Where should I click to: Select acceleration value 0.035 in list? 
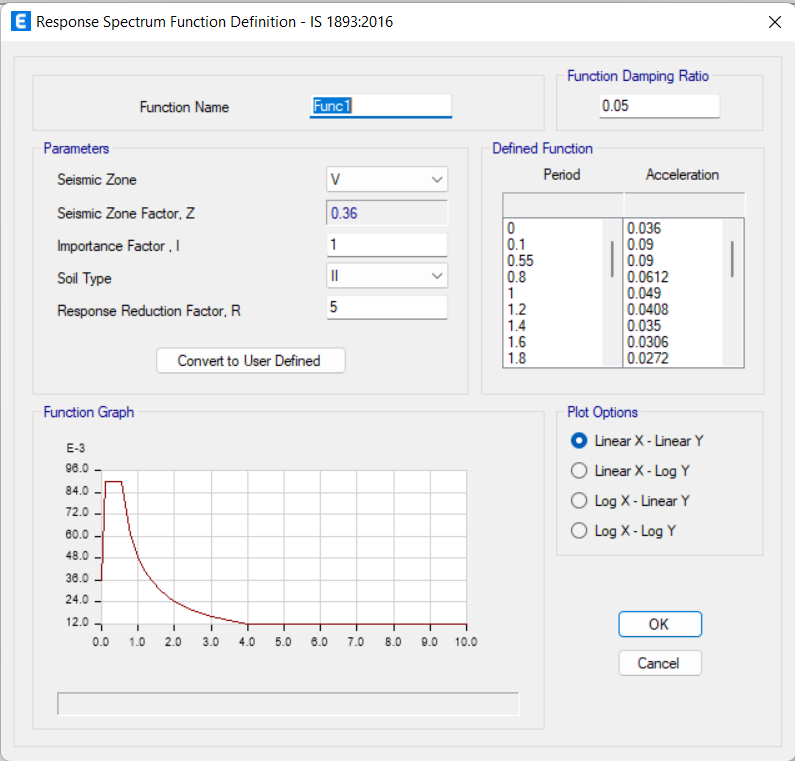click(644, 325)
